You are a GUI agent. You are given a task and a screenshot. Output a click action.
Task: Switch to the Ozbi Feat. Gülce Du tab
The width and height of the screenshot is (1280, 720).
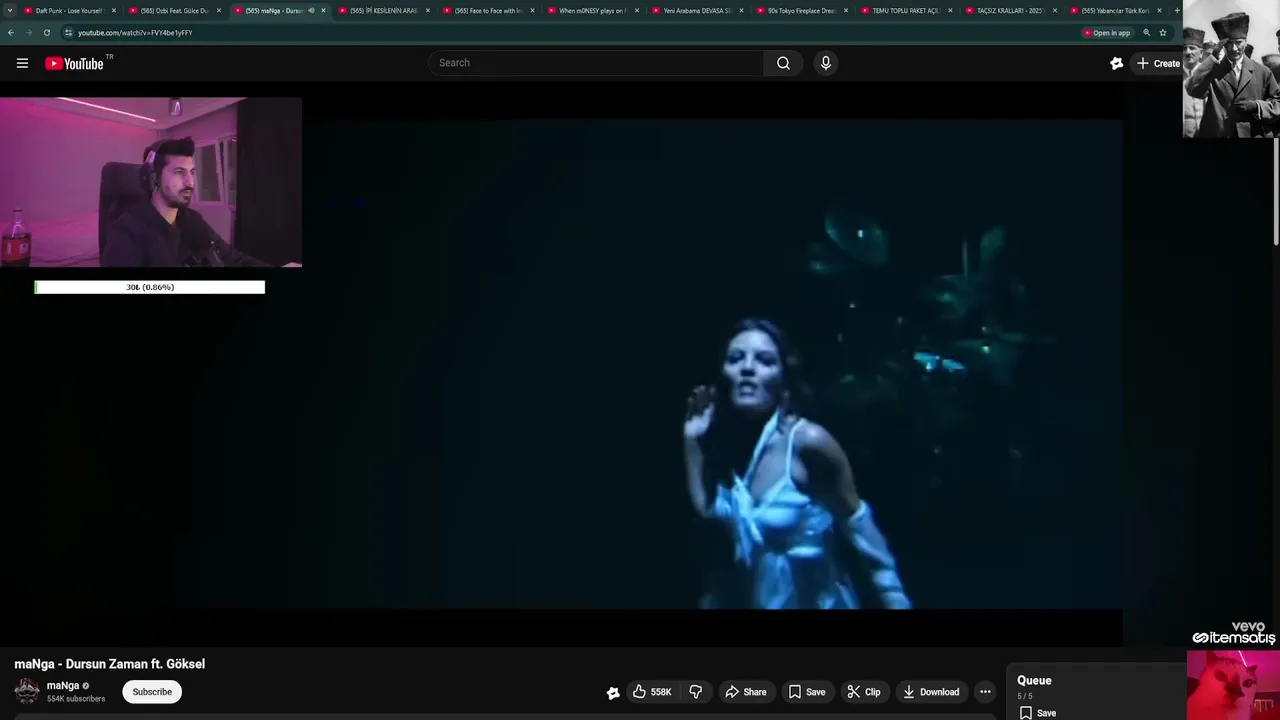(x=173, y=10)
